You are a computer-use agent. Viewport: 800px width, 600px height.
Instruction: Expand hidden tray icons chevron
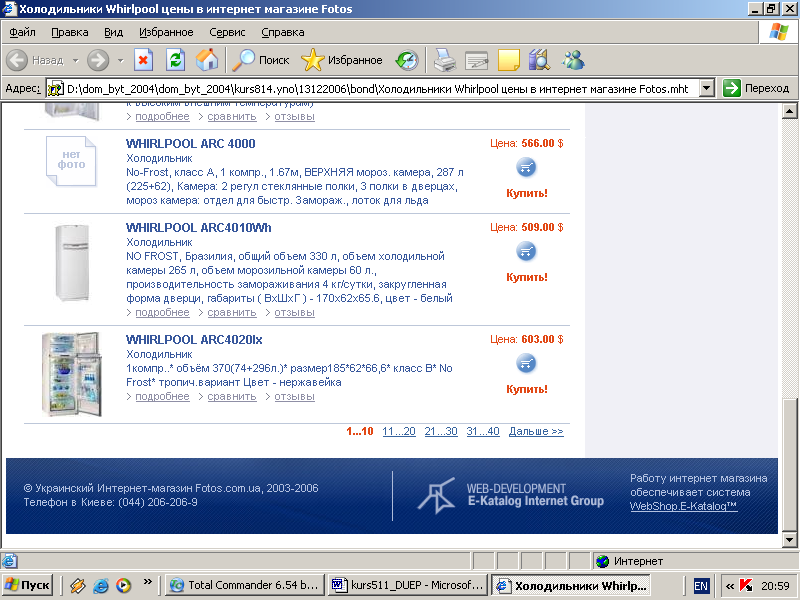point(730,586)
